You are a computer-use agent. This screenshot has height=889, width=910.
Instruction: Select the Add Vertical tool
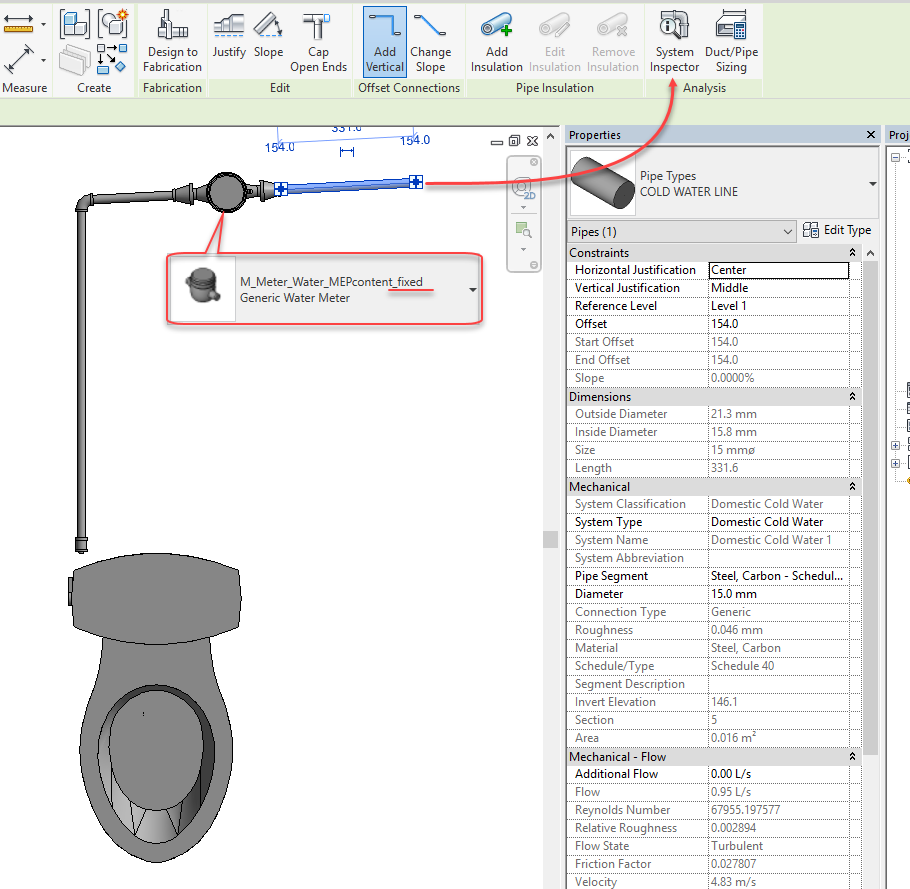point(384,41)
